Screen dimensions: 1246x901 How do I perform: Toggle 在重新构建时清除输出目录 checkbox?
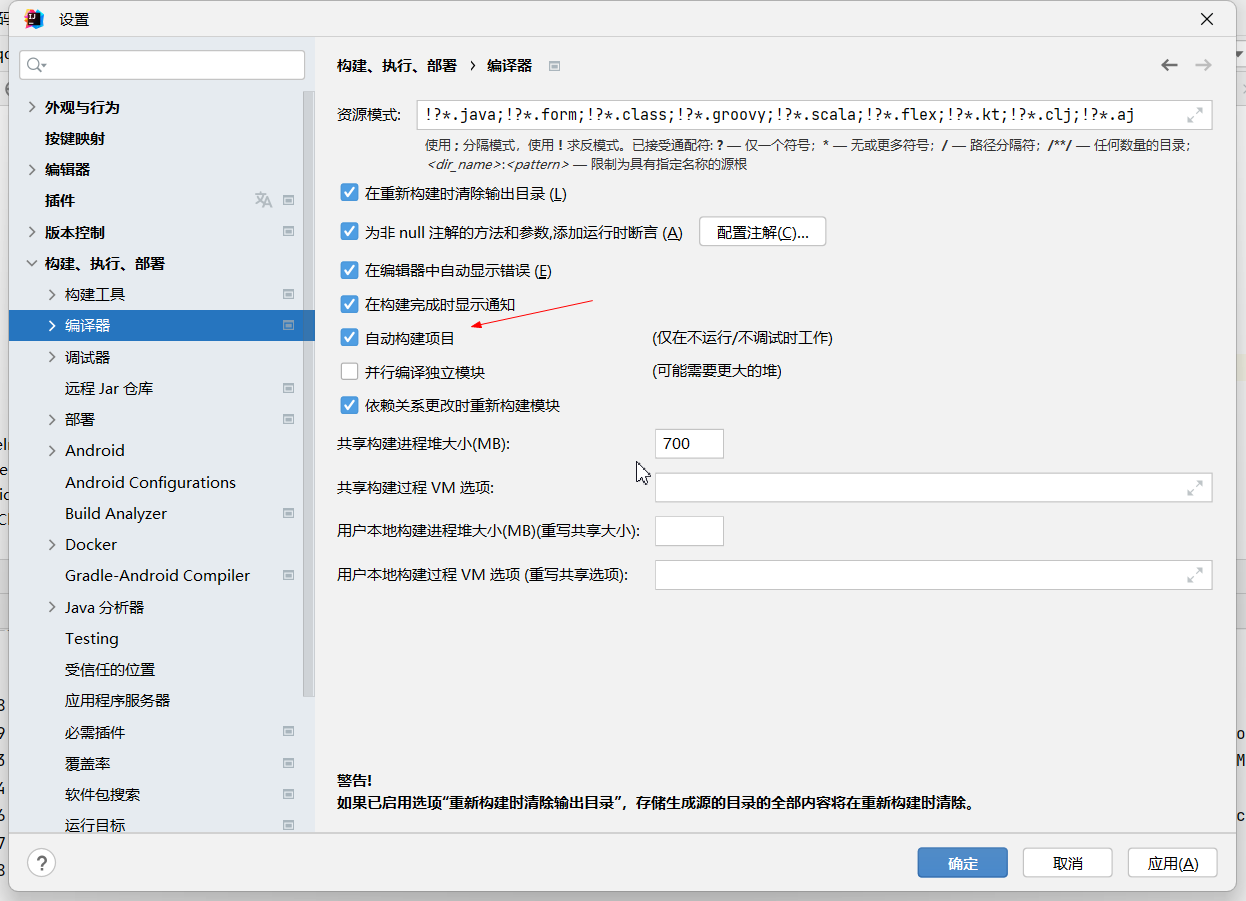tap(349, 192)
